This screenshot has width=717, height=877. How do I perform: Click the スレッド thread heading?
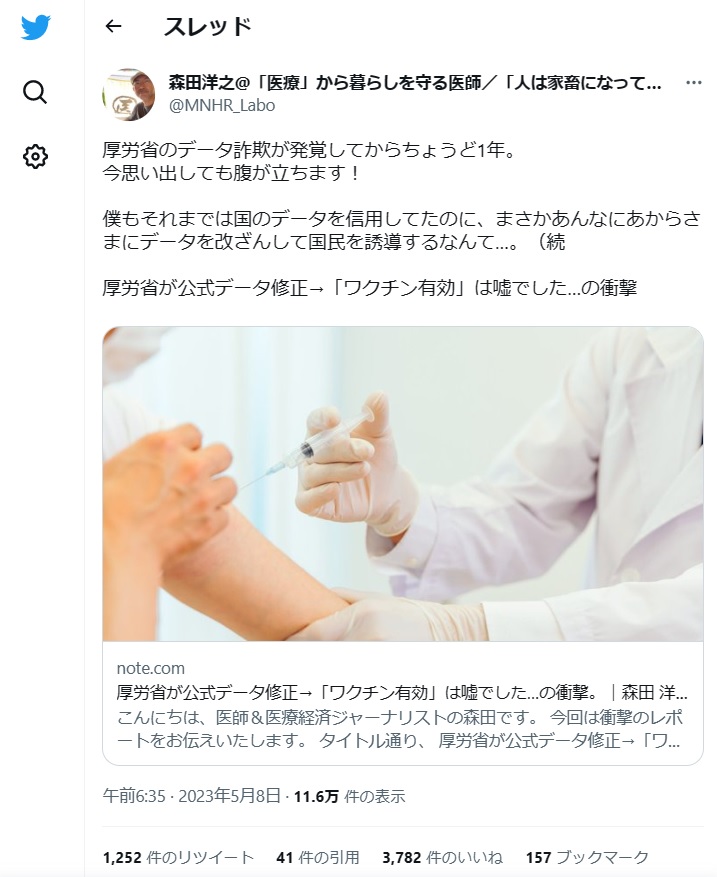pos(207,26)
